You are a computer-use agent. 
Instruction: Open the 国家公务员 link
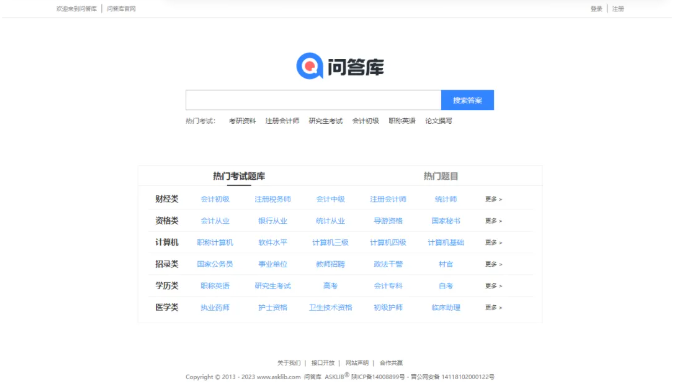(215, 264)
